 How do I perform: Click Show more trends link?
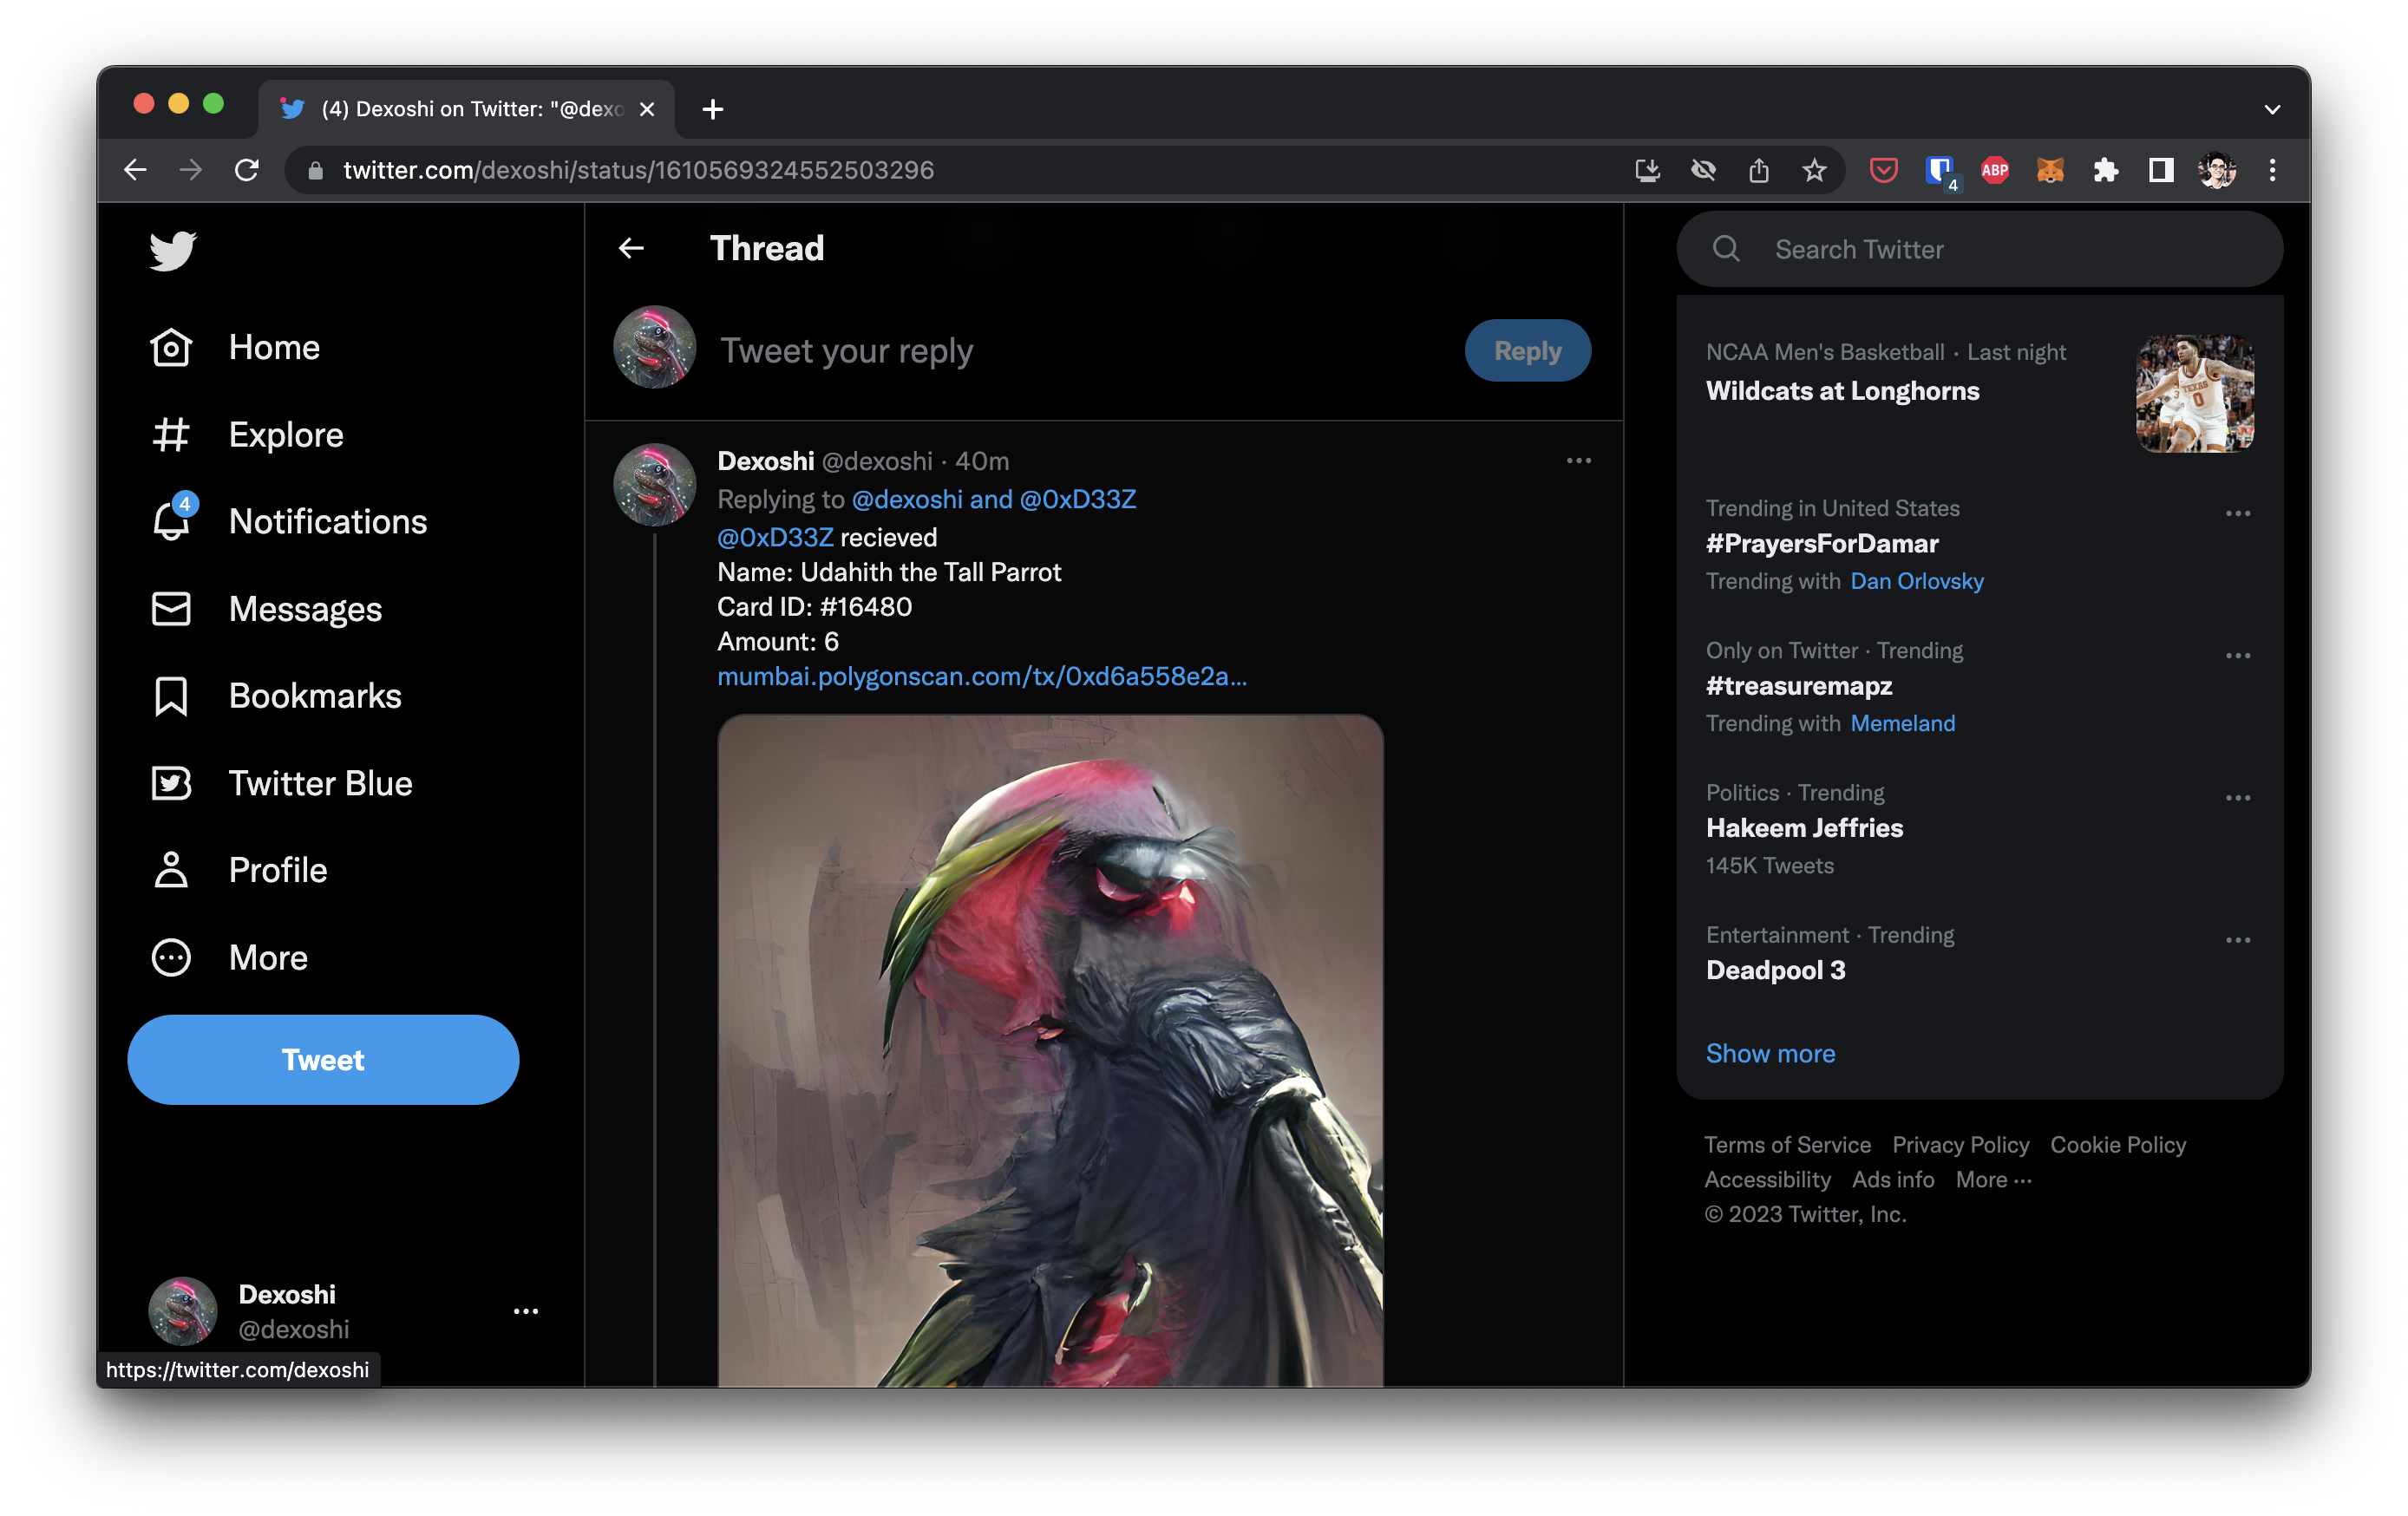point(1770,1054)
